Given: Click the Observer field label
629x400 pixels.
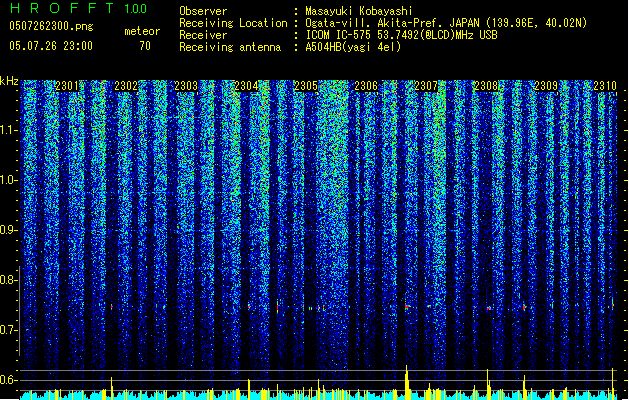Looking at the screenshot, I should pyautogui.click(x=203, y=11).
